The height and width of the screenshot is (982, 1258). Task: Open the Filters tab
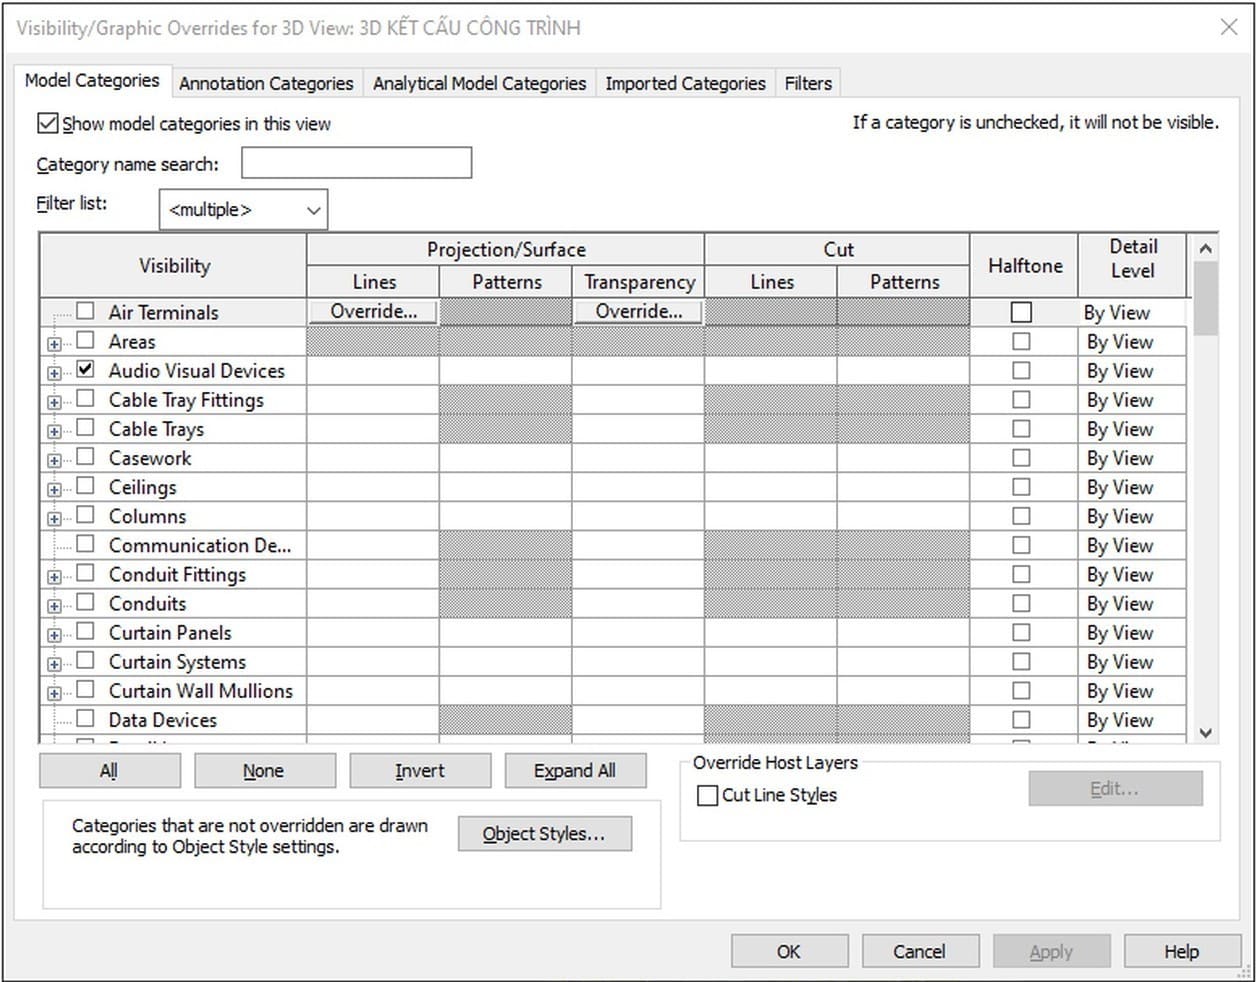808,83
